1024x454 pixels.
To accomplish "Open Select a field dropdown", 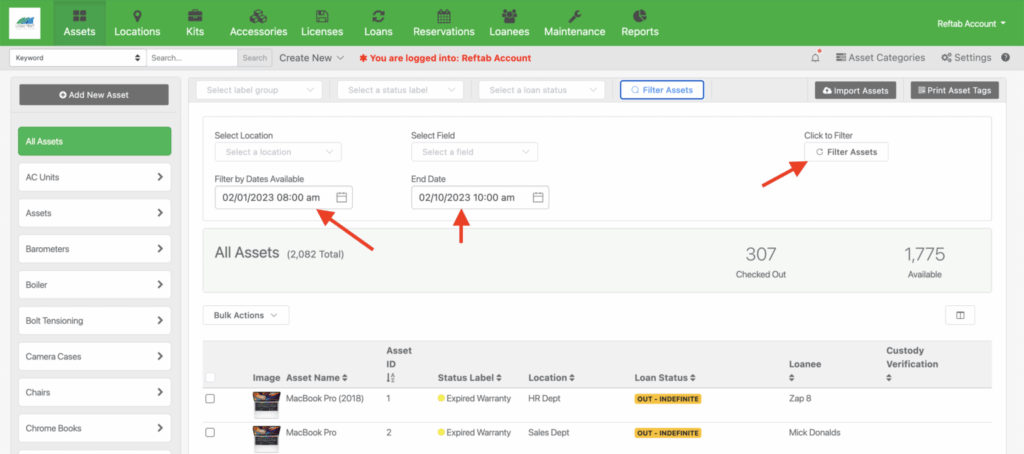I will click(x=475, y=152).
